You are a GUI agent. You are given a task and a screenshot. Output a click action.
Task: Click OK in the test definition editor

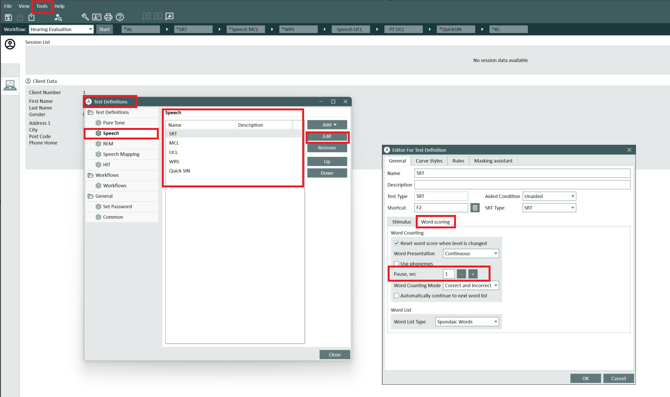coord(585,379)
